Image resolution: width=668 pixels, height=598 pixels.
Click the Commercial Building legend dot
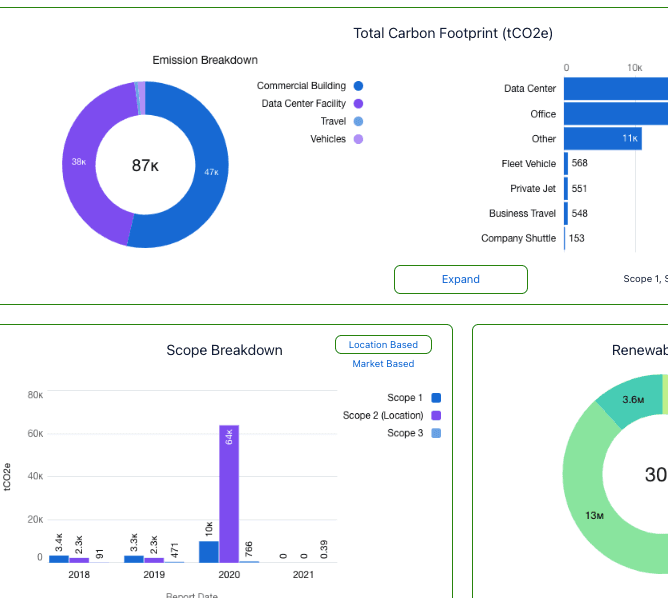(358, 86)
